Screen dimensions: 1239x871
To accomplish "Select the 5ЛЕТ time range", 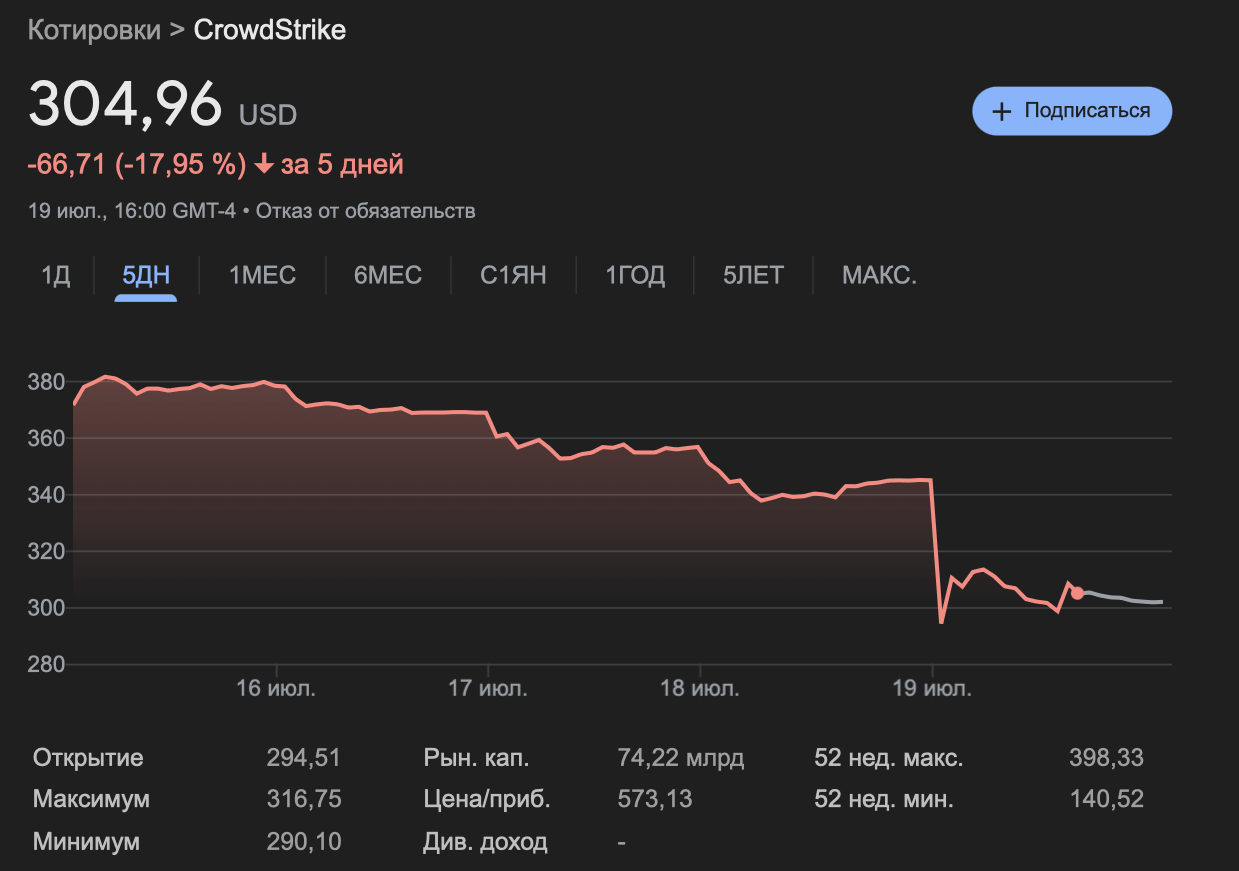I will pyautogui.click(x=754, y=275).
